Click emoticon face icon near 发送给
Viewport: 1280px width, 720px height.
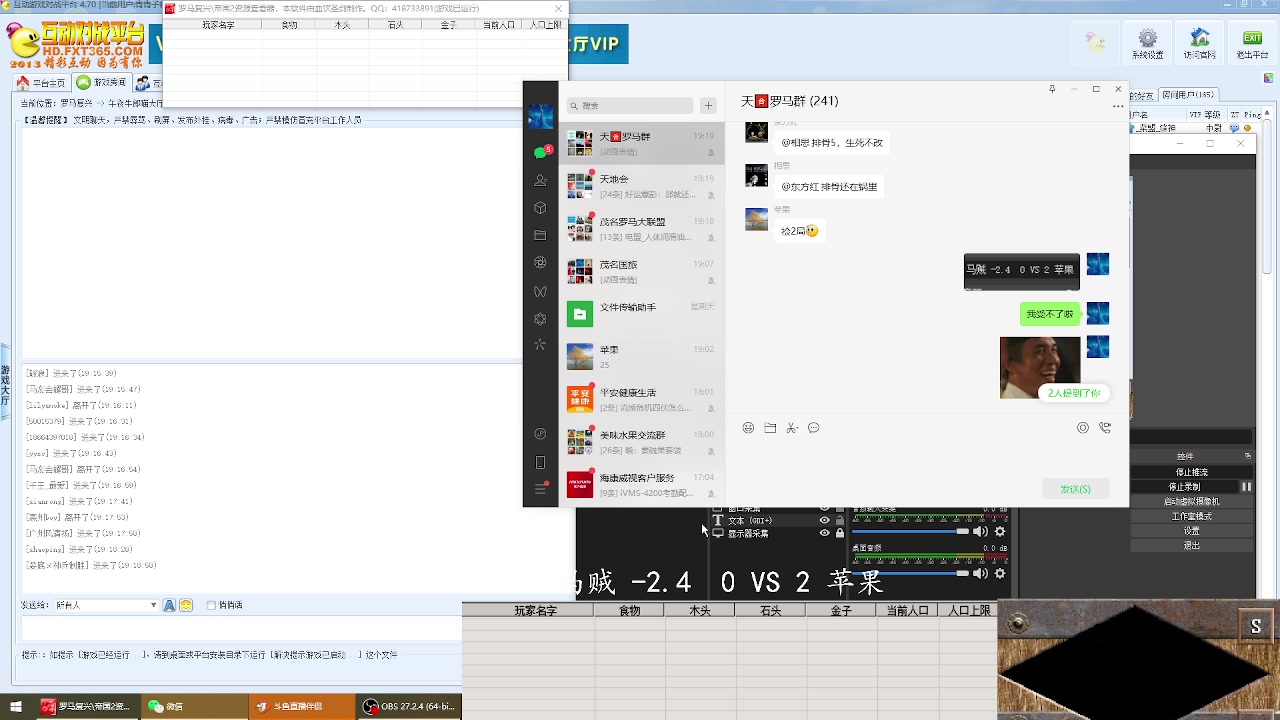(185, 605)
